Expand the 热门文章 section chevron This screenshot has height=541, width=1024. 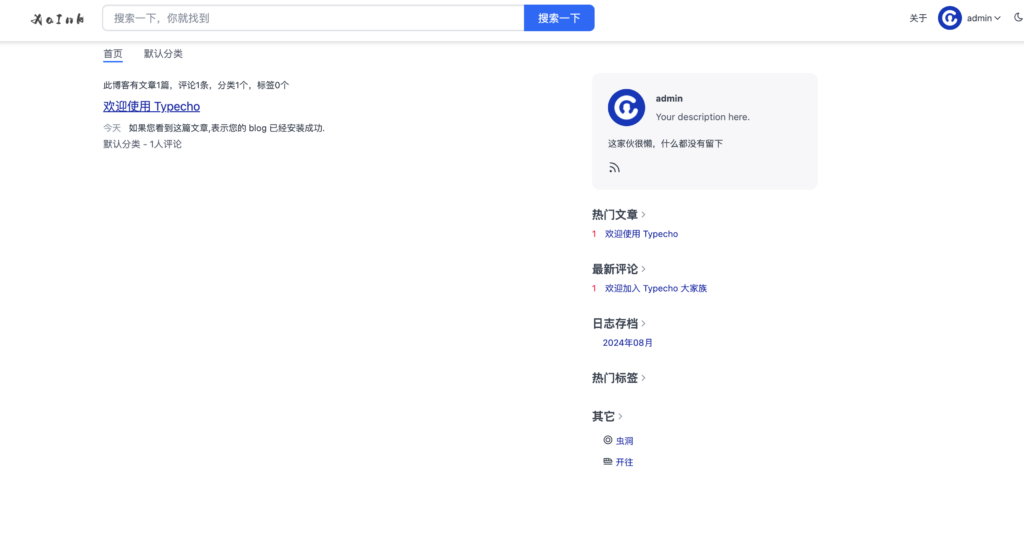click(643, 214)
